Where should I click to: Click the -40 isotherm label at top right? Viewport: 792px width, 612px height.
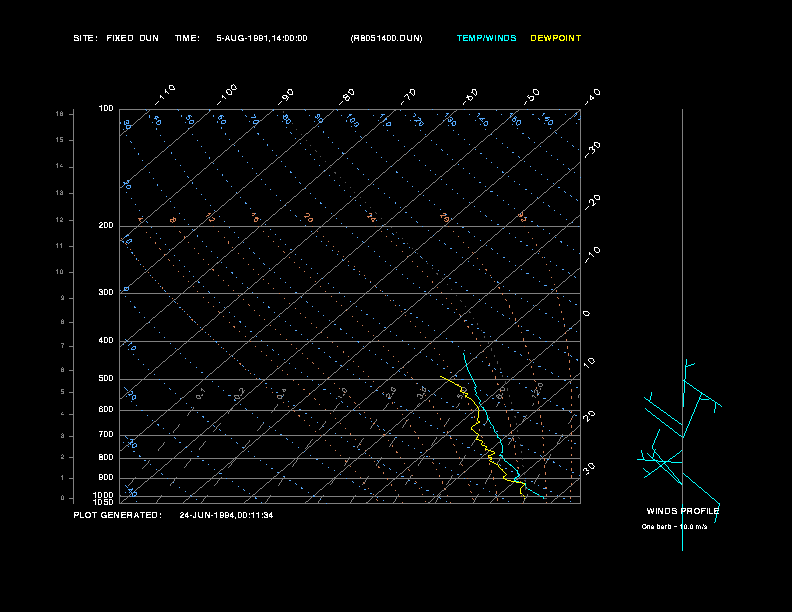[592, 97]
